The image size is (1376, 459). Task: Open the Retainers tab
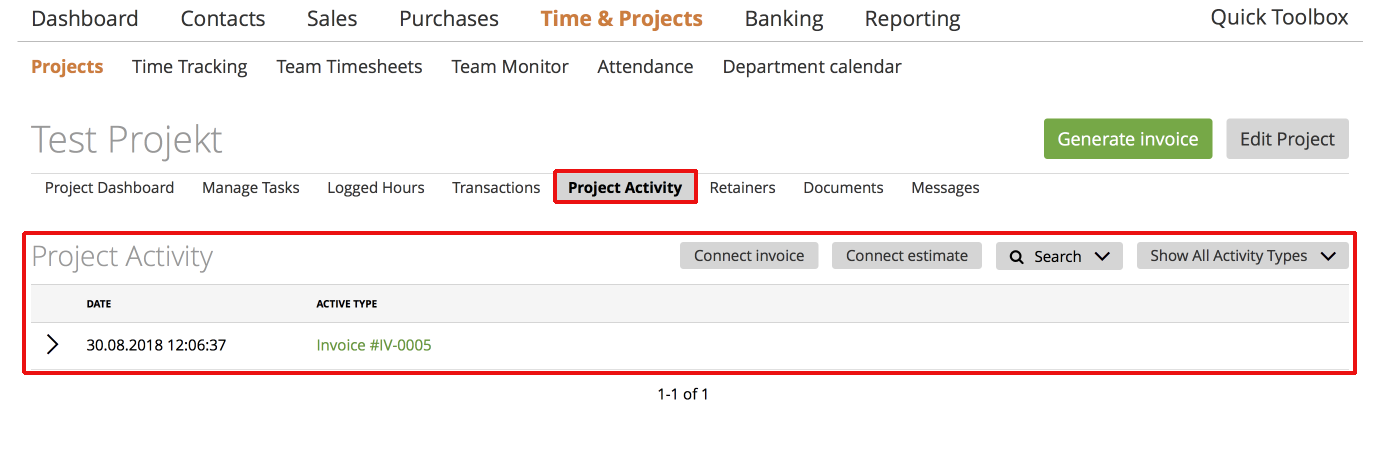(x=743, y=188)
